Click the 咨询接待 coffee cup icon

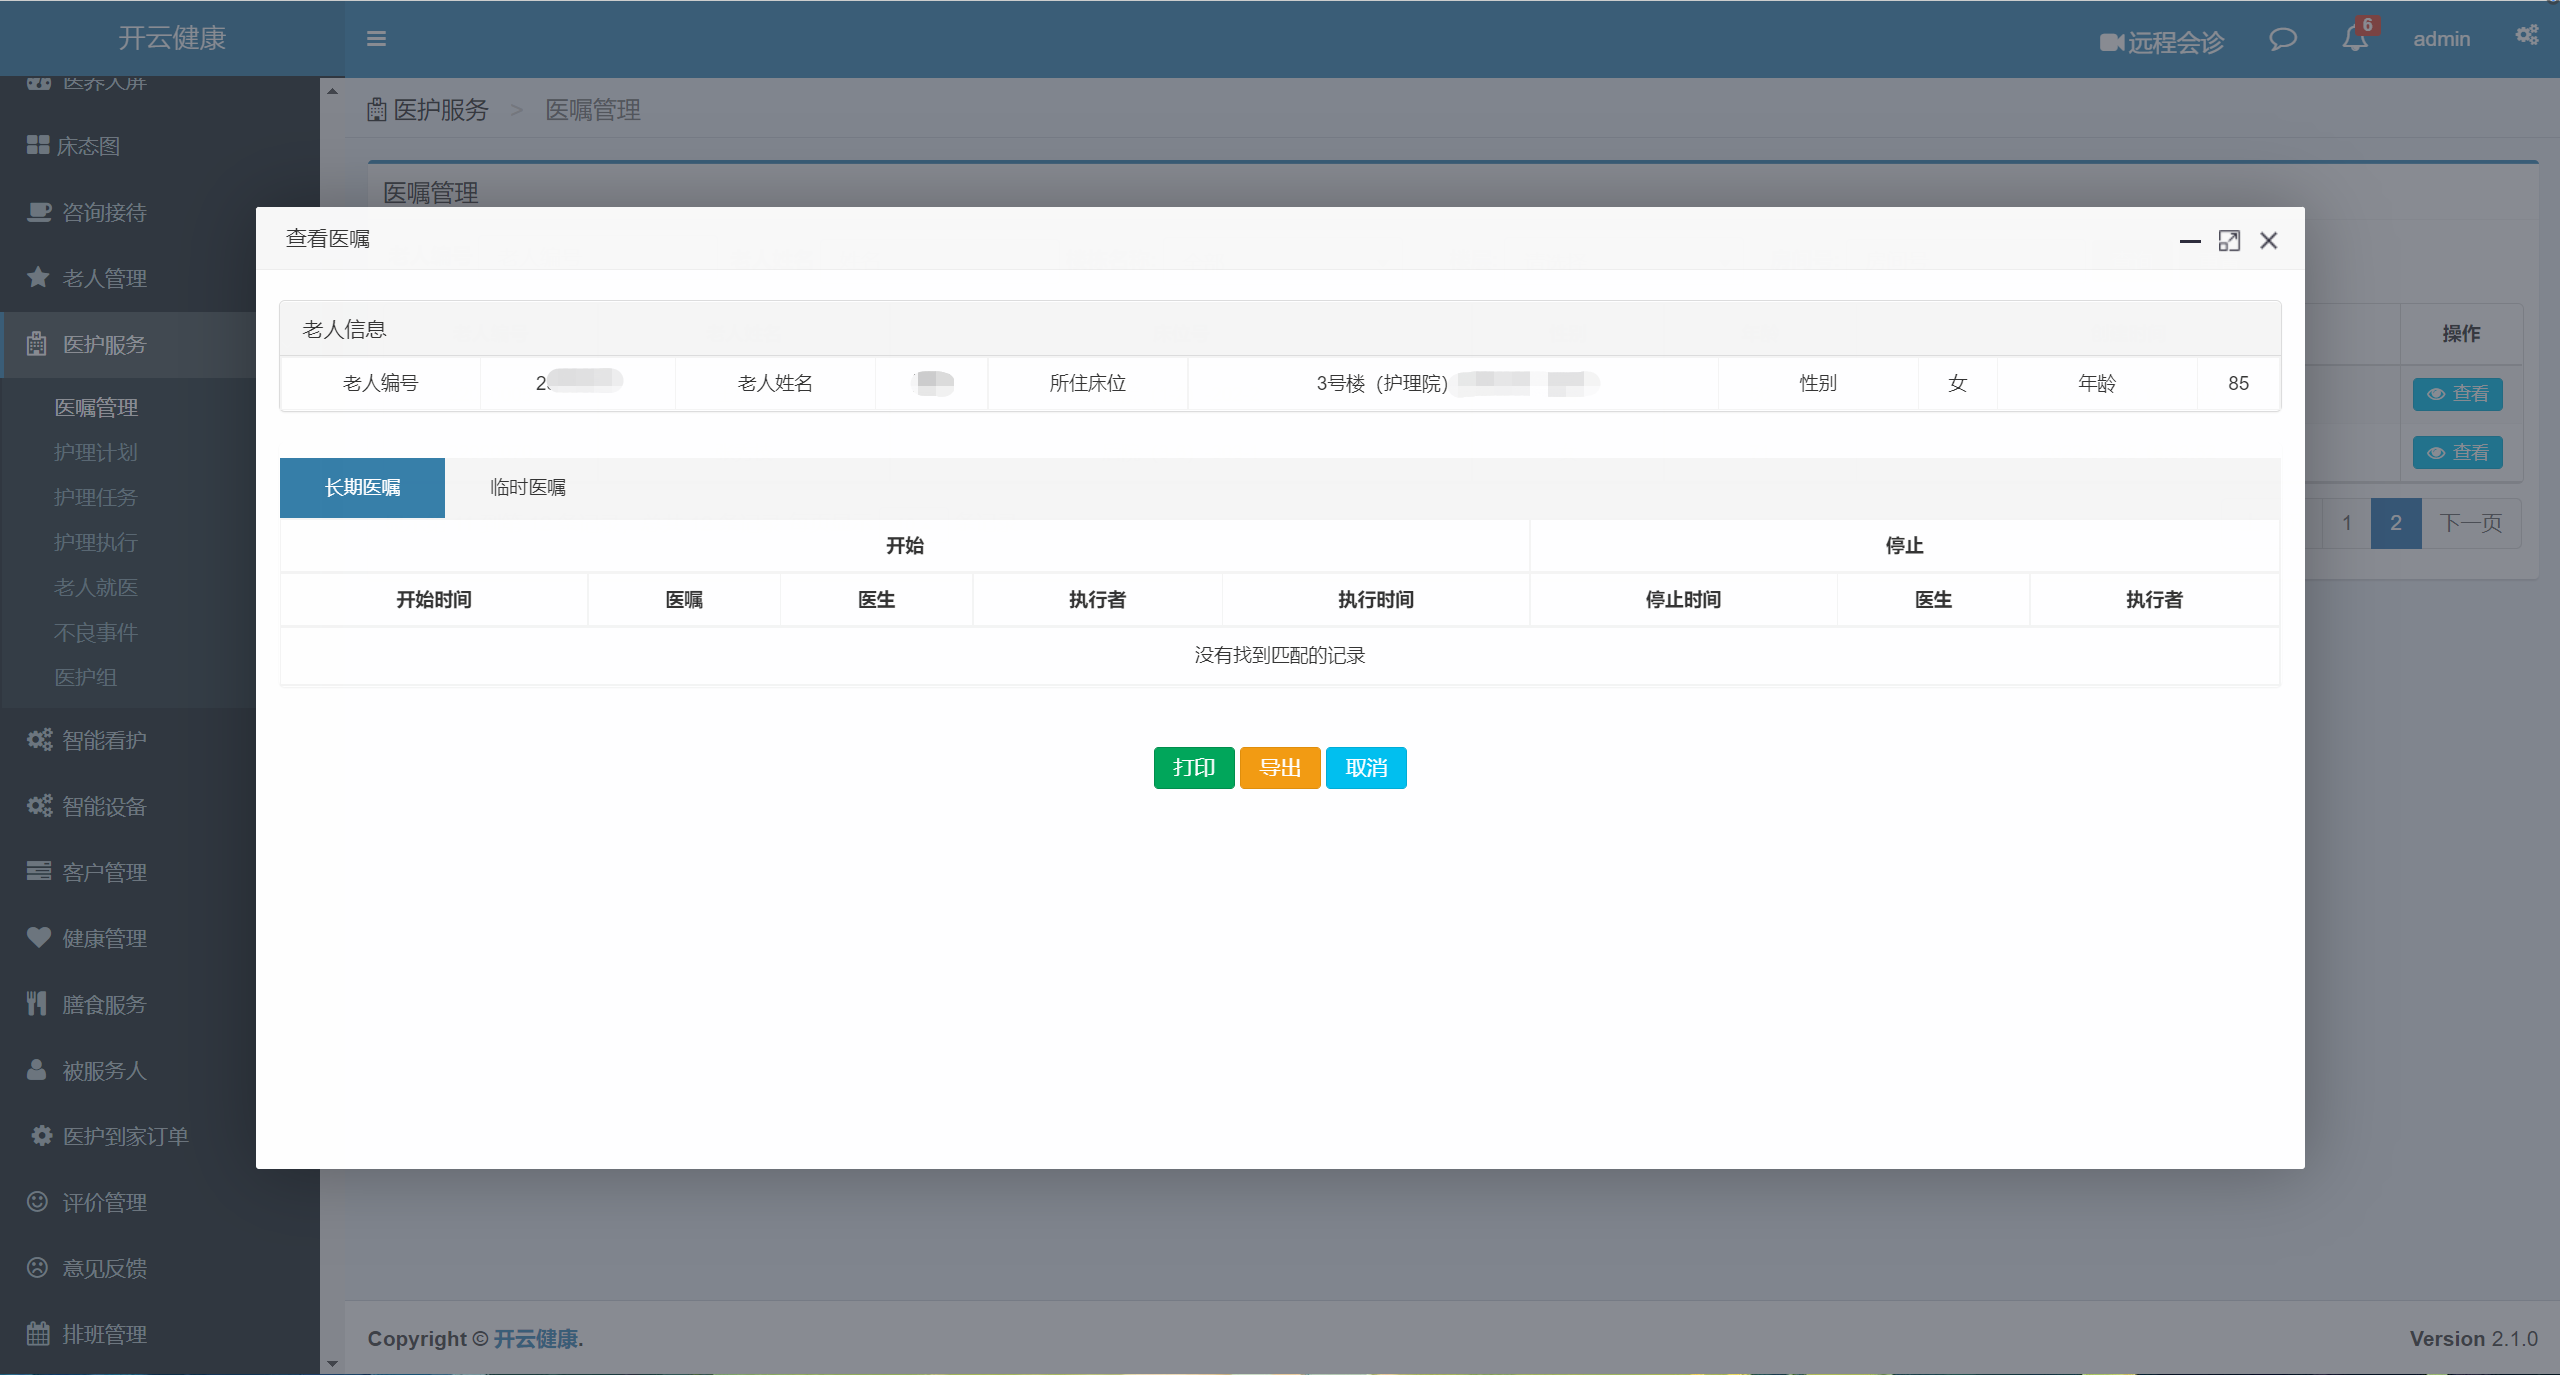tap(38, 212)
